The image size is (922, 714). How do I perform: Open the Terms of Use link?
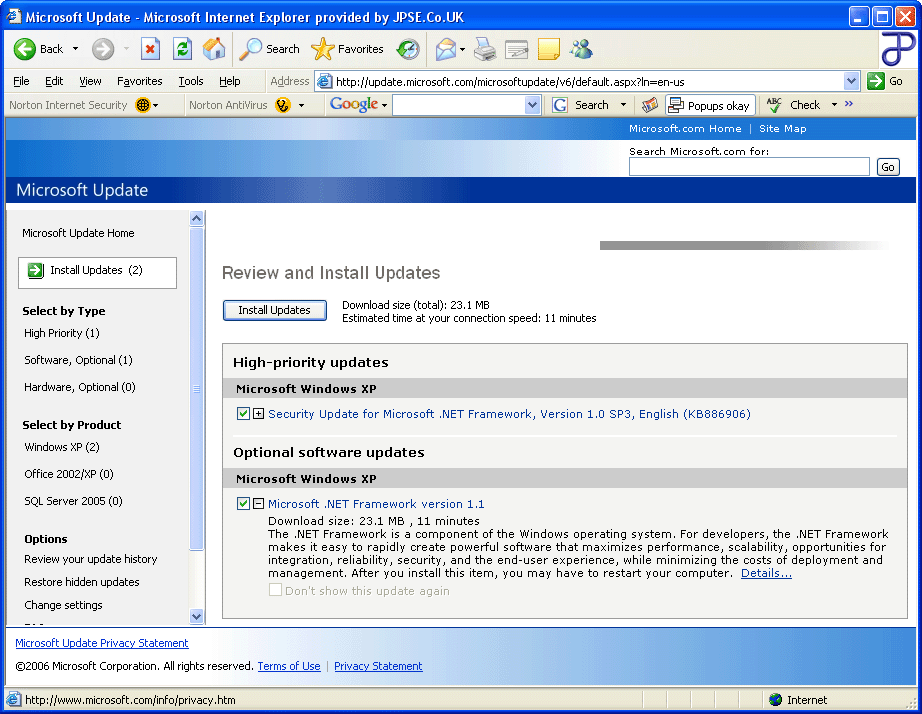289,666
